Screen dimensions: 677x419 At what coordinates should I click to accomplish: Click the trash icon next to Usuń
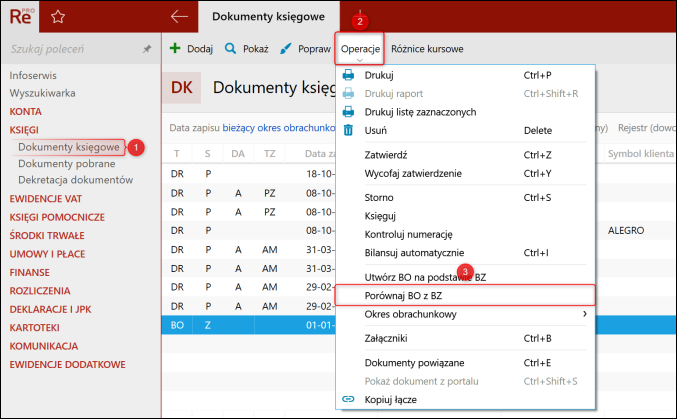348,130
